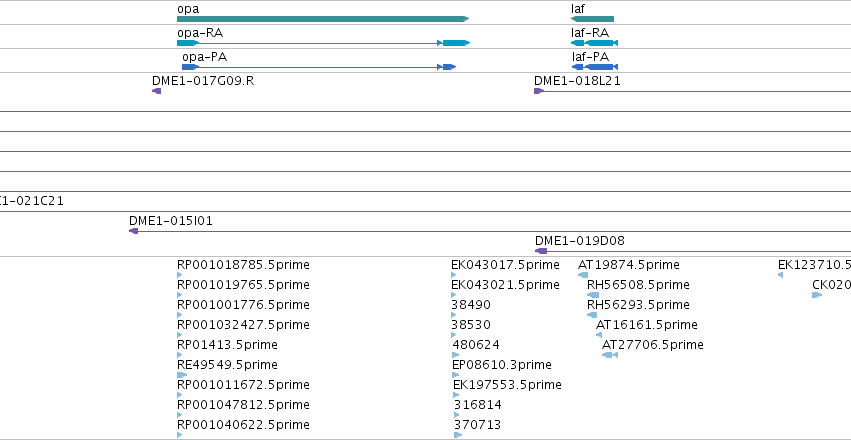Viewport: 851px width, 440px height.
Task: Select the opa-RA transcript feature
Action: coord(323,43)
